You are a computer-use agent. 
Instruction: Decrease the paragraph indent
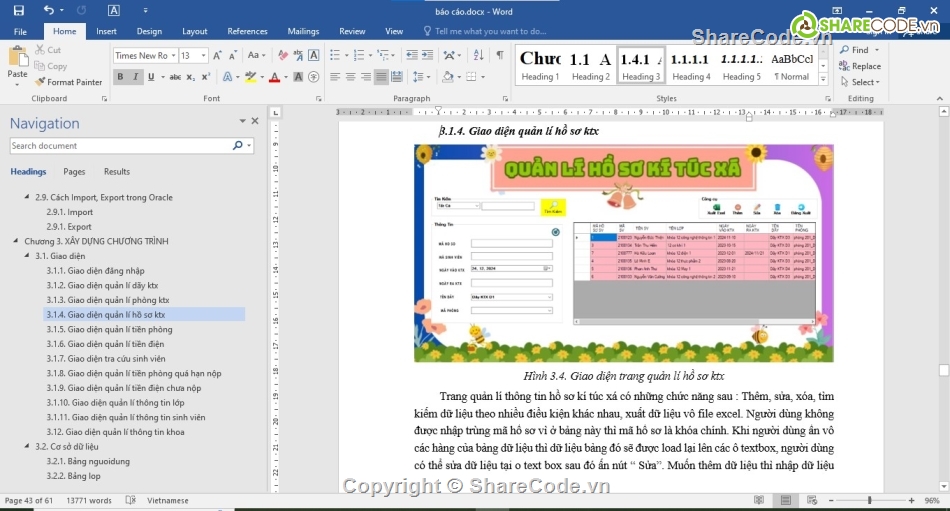[411, 56]
